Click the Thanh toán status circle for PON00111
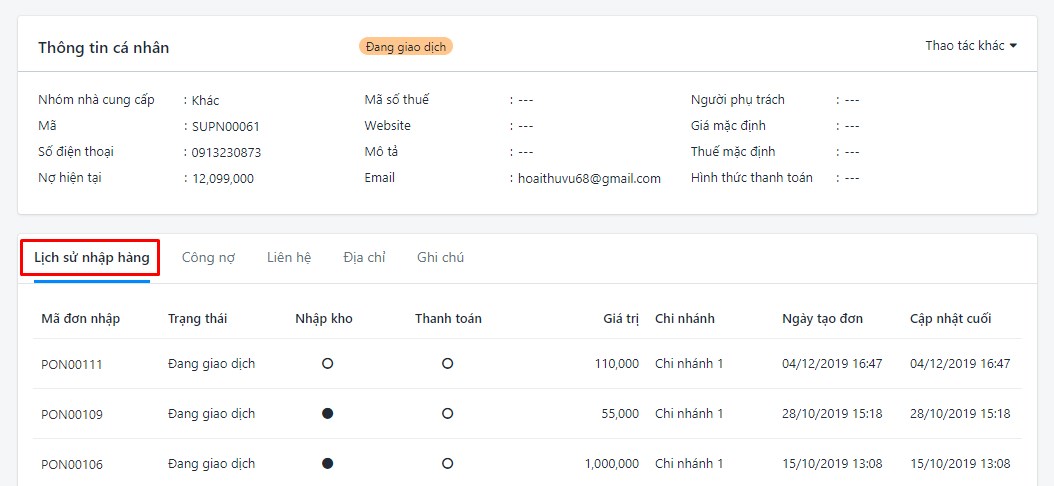Image resolution: width=1054 pixels, height=486 pixels. (448, 364)
